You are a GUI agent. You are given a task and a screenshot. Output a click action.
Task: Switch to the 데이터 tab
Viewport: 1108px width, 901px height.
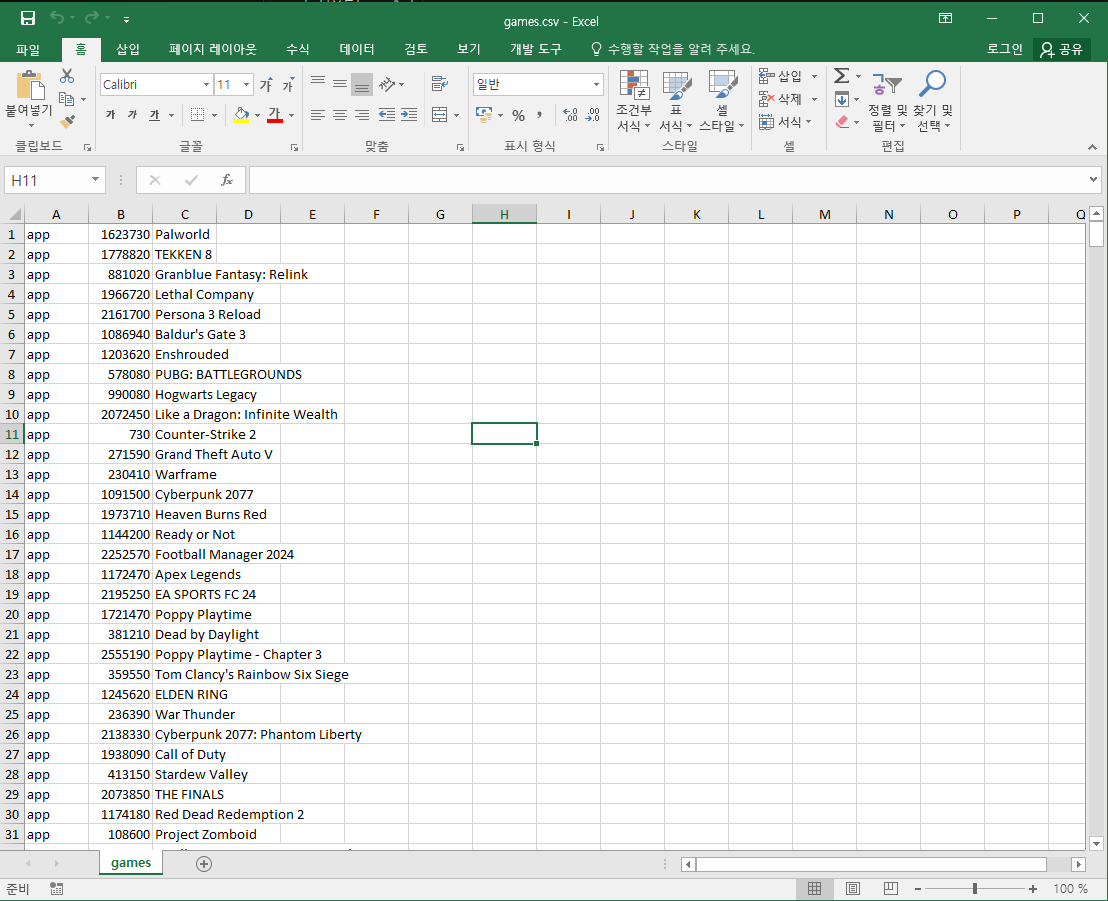356,49
